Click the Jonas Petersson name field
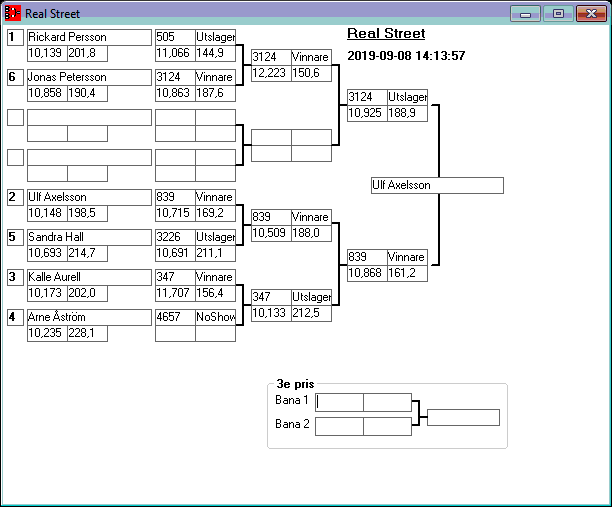The width and height of the screenshot is (612, 507). tap(89, 77)
